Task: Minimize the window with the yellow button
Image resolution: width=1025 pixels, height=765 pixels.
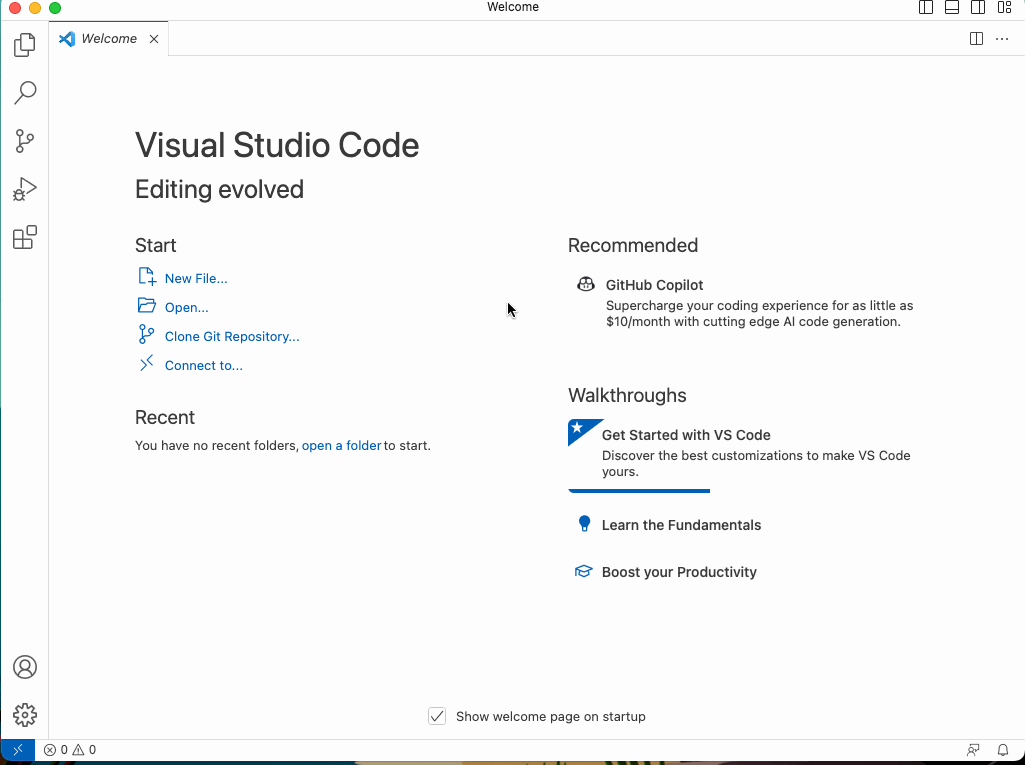Action: click(x=35, y=8)
